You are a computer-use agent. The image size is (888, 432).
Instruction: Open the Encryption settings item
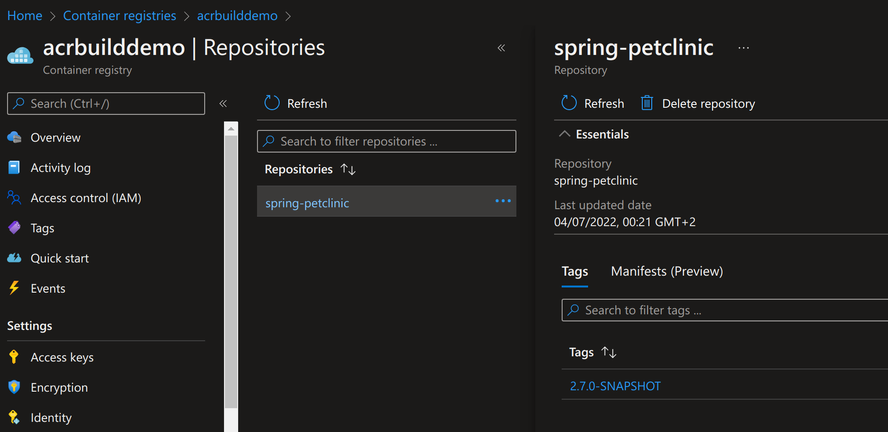click(59, 387)
